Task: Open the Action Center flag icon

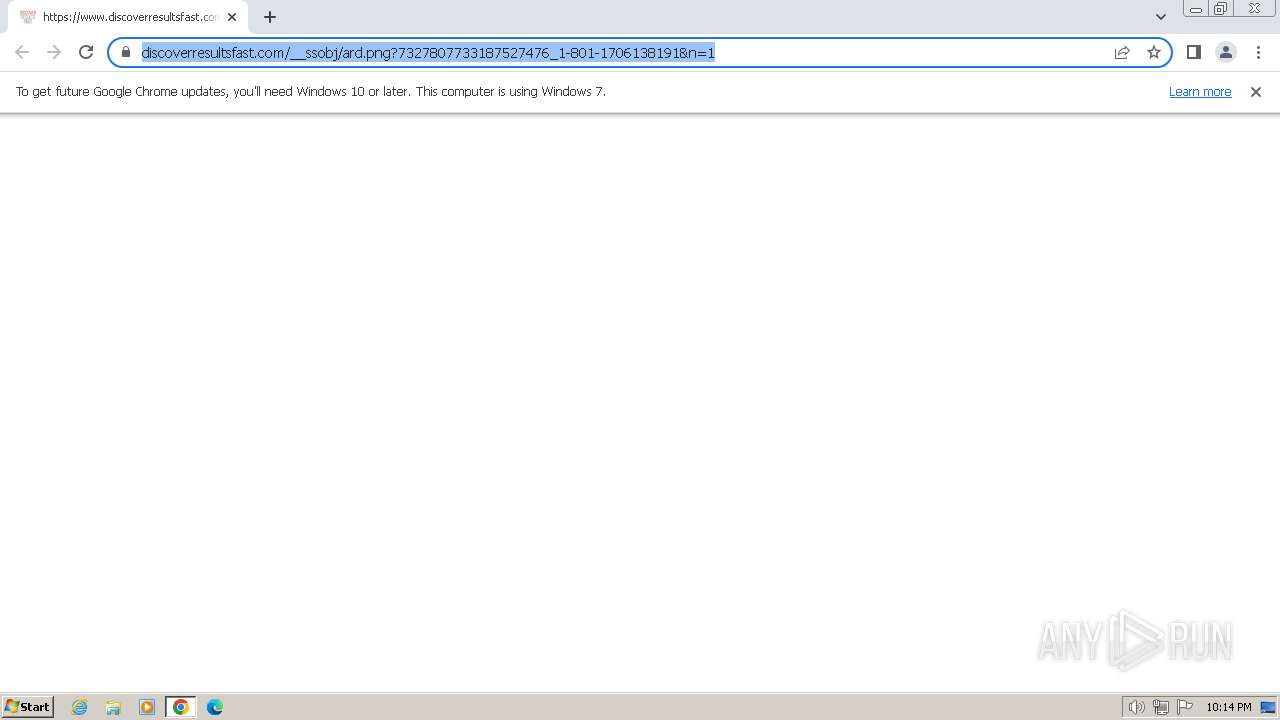Action: click(1185, 707)
